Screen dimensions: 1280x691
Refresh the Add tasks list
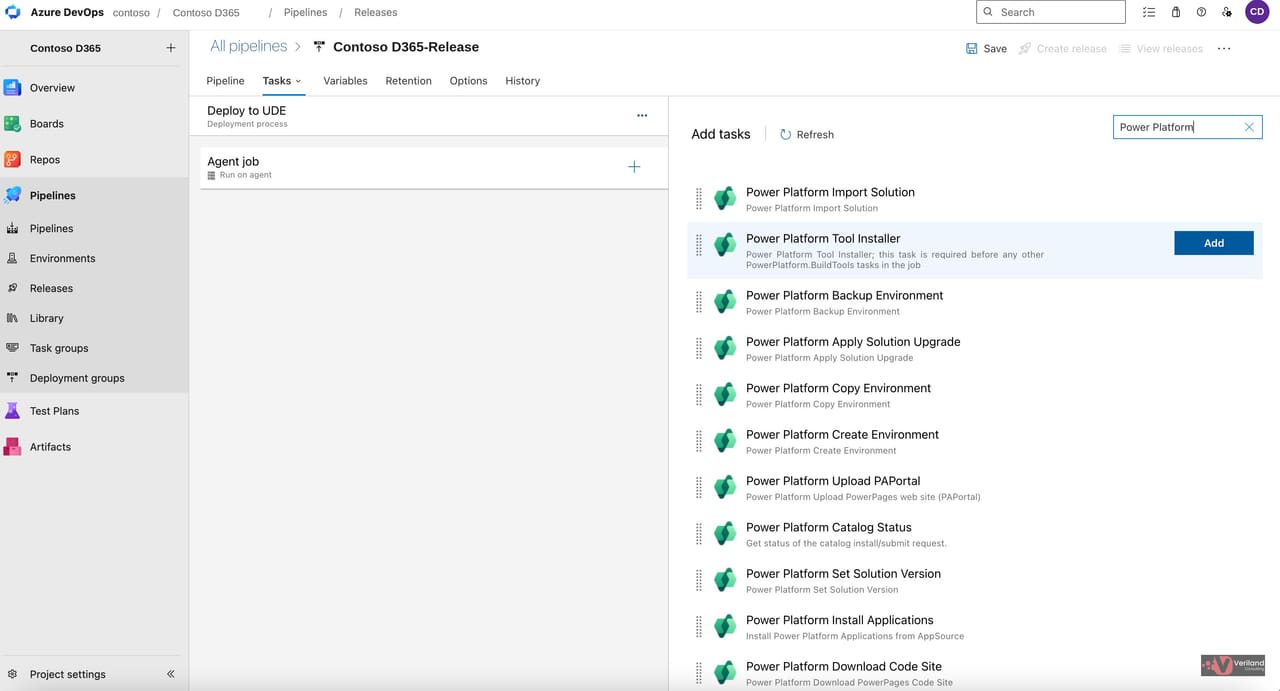[x=806, y=134]
